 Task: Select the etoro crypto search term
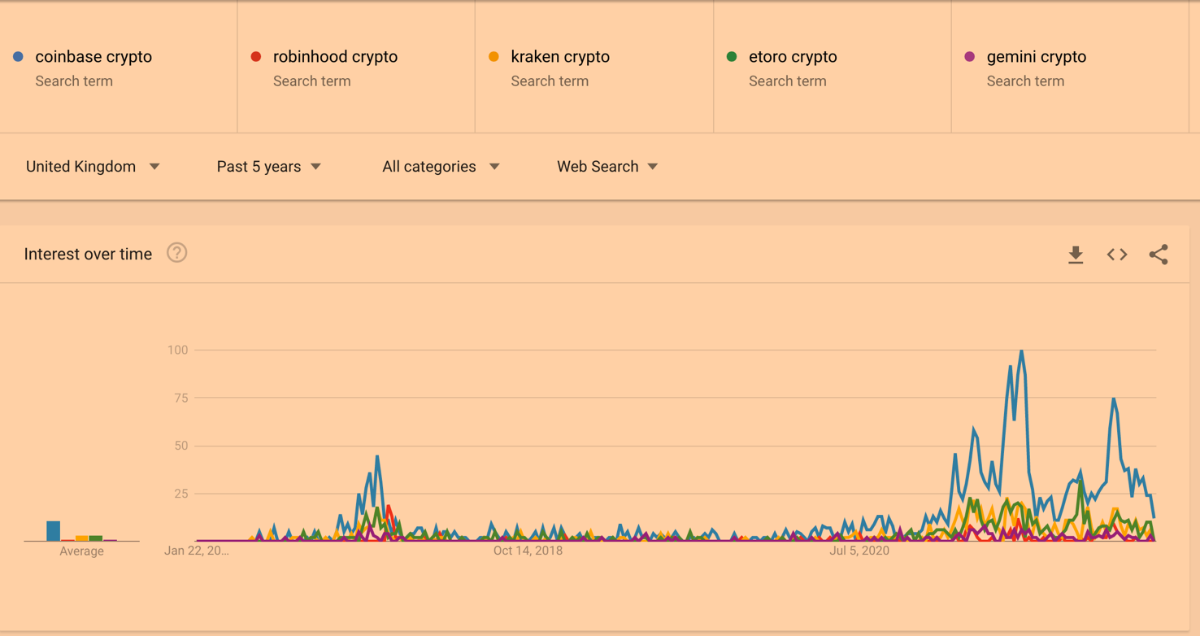tap(793, 57)
